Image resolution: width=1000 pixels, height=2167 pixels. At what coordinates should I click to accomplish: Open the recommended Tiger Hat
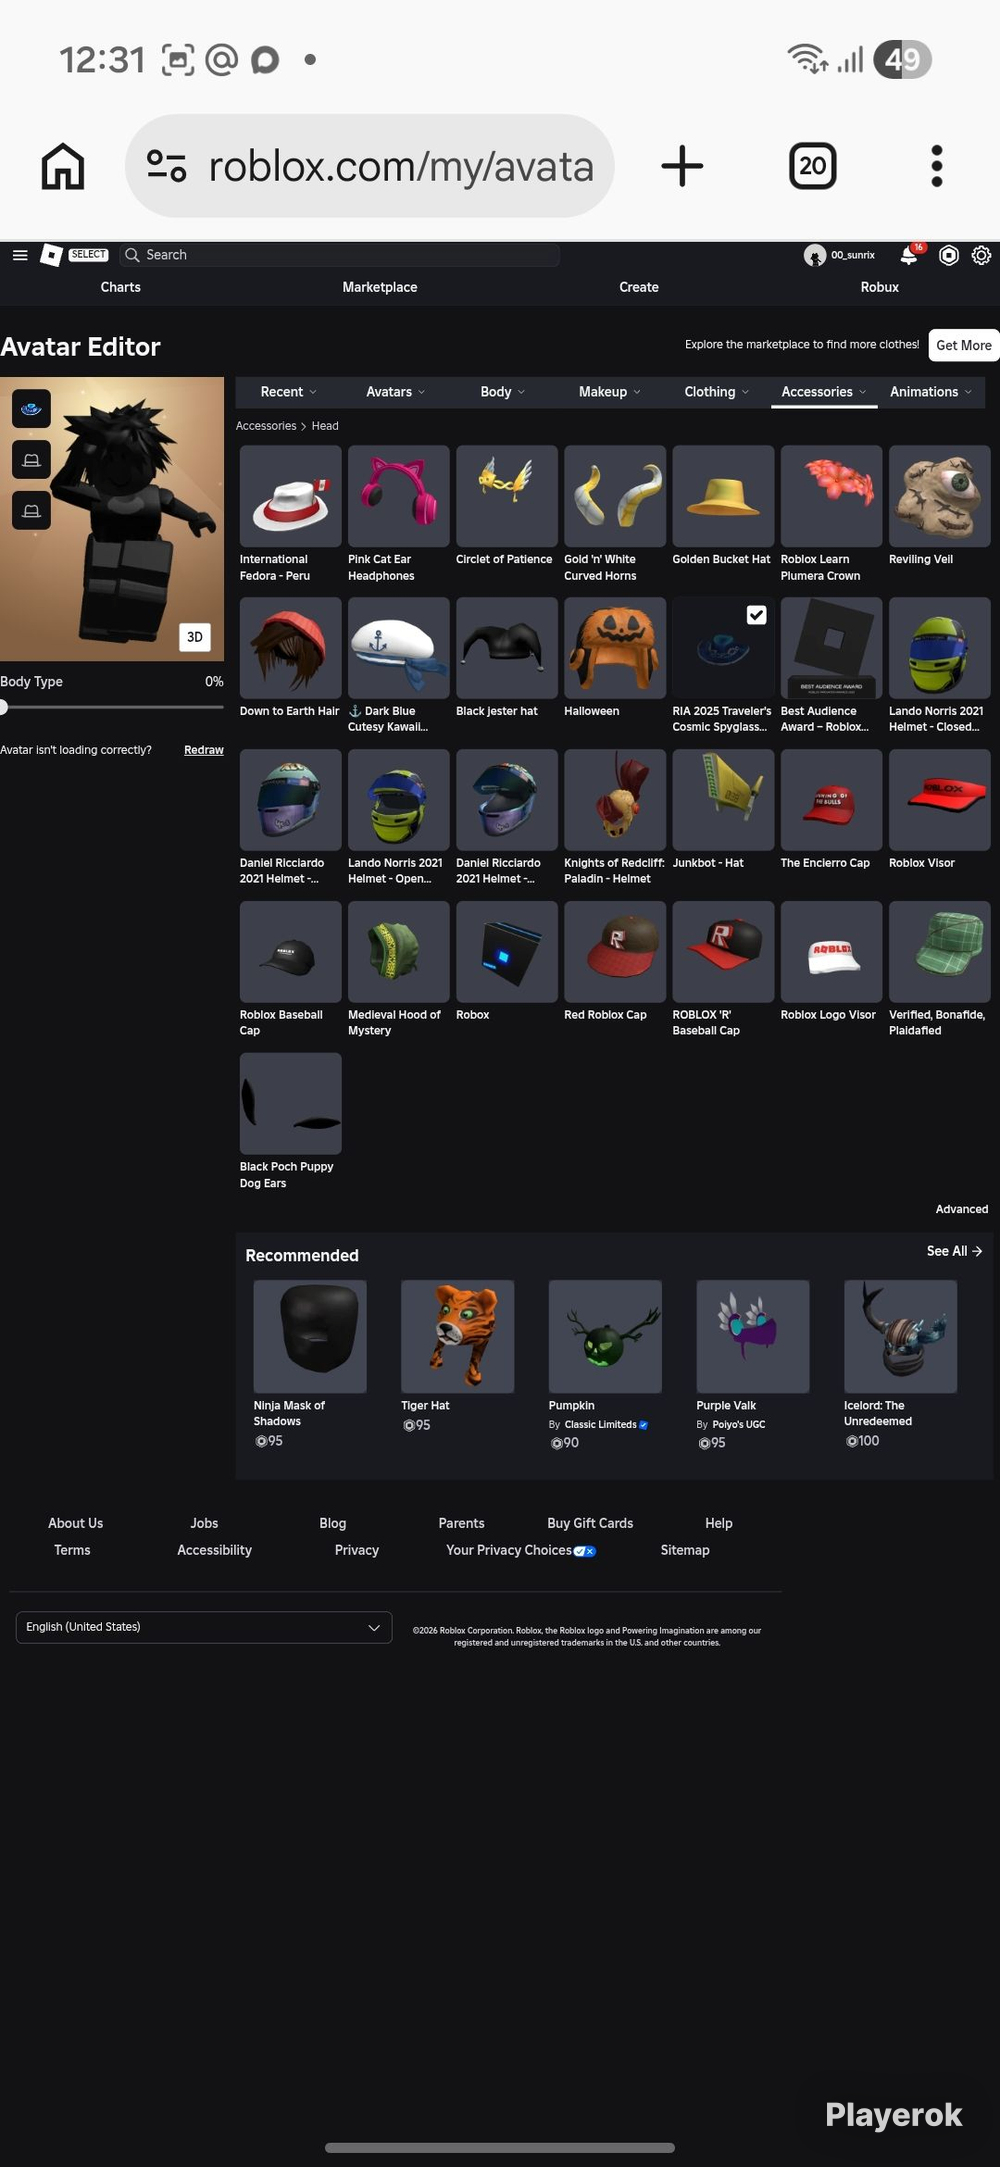tap(458, 1337)
